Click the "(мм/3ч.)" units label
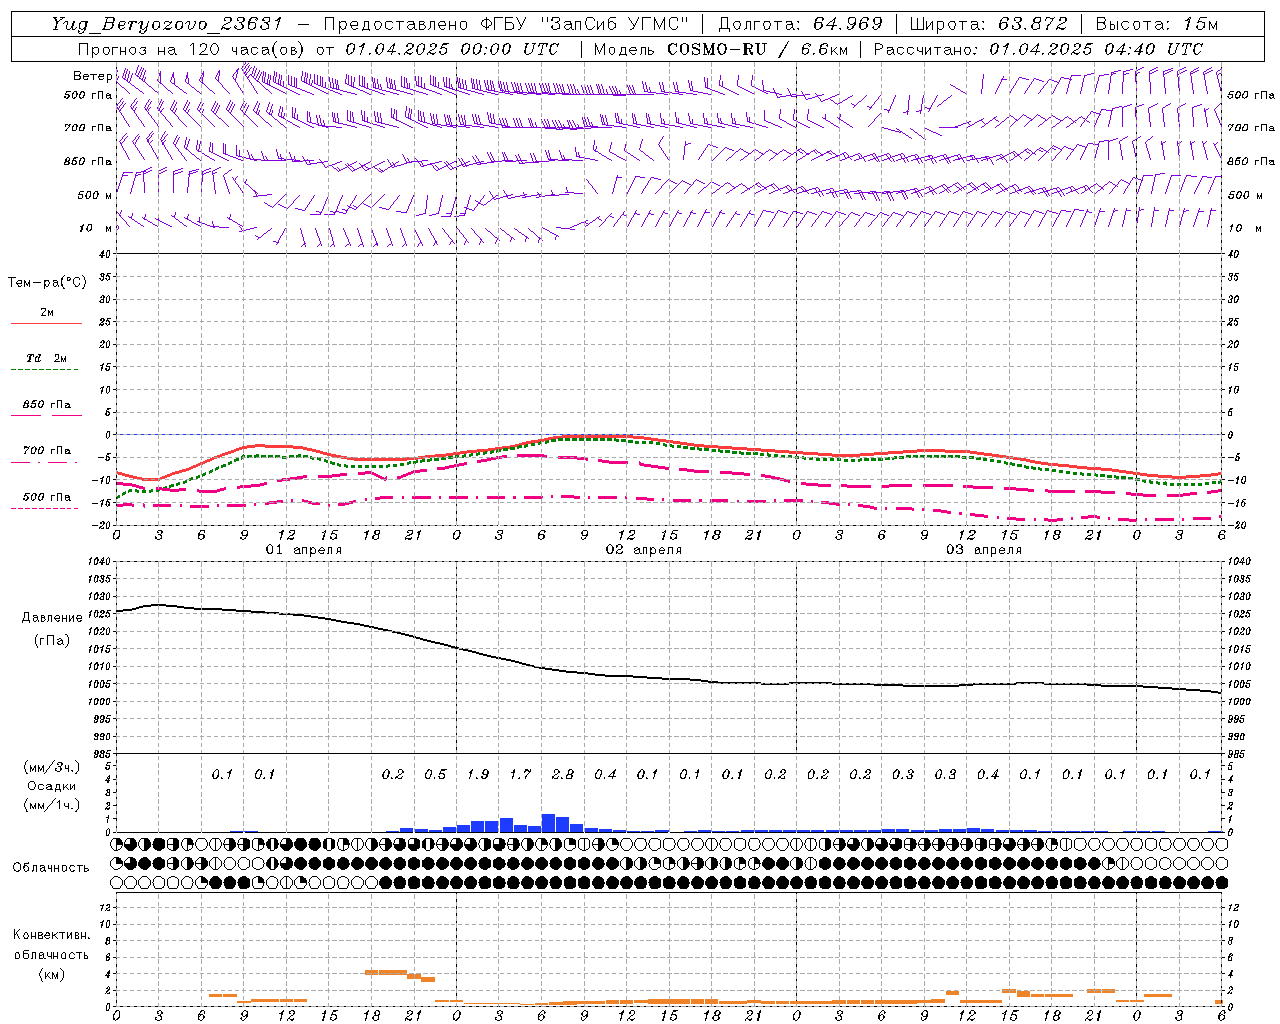The width and height of the screenshot is (1280, 1024). [x=52, y=767]
